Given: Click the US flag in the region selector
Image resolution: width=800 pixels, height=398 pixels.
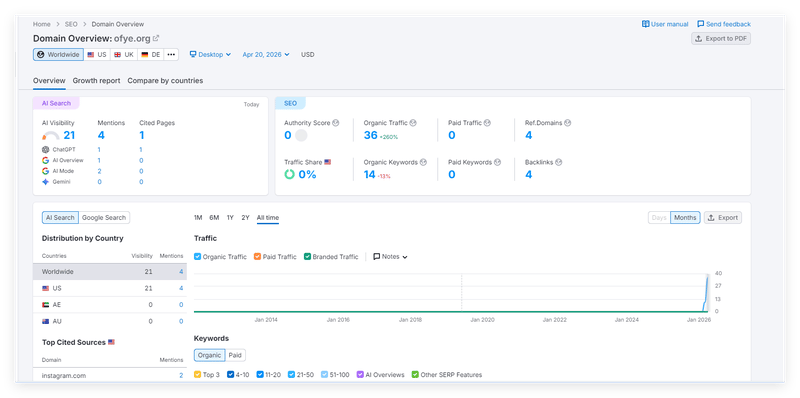Looking at the screenshot, I should [90, 55].
